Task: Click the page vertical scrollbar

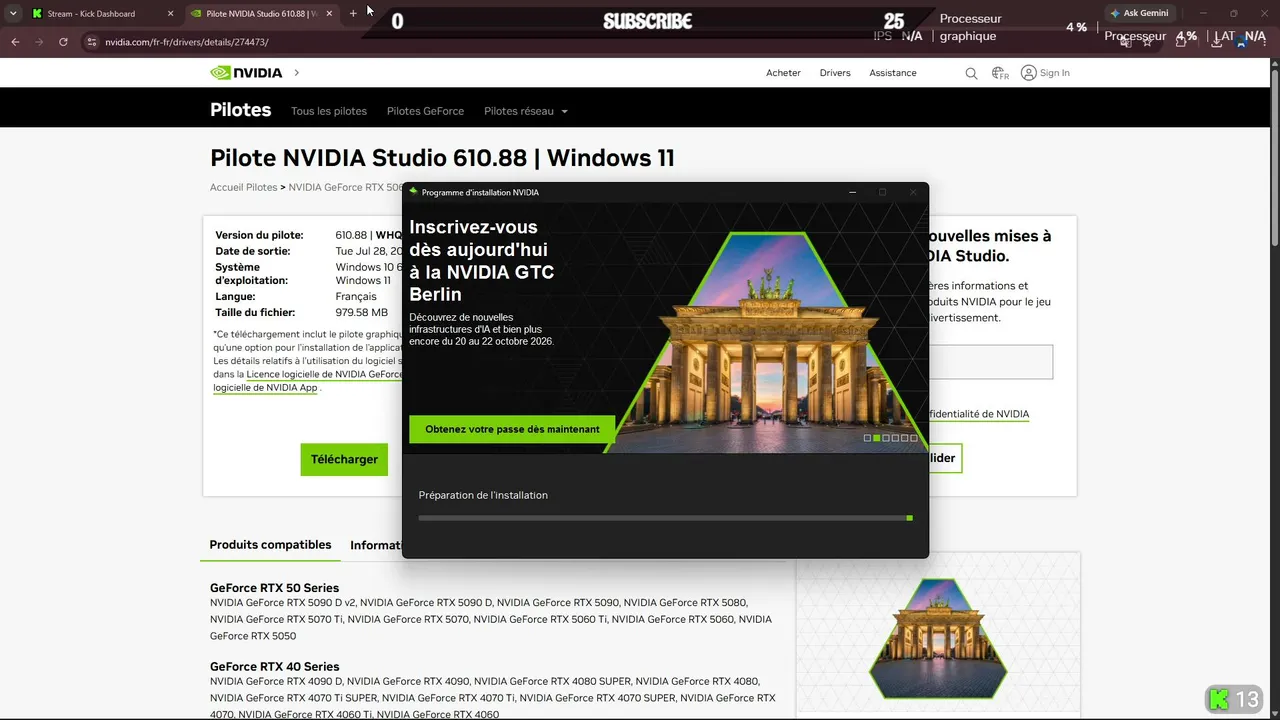Action: point(1274,158)
